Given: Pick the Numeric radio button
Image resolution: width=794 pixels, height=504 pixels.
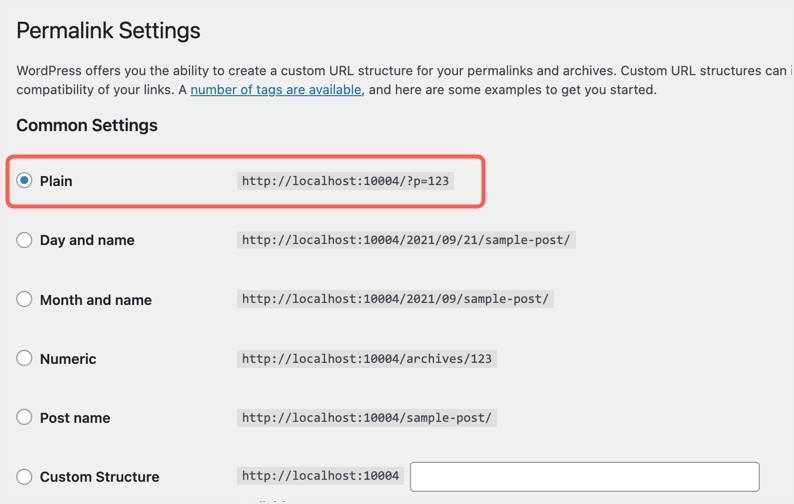Looking at the screenshot, I should click(24, 358).
